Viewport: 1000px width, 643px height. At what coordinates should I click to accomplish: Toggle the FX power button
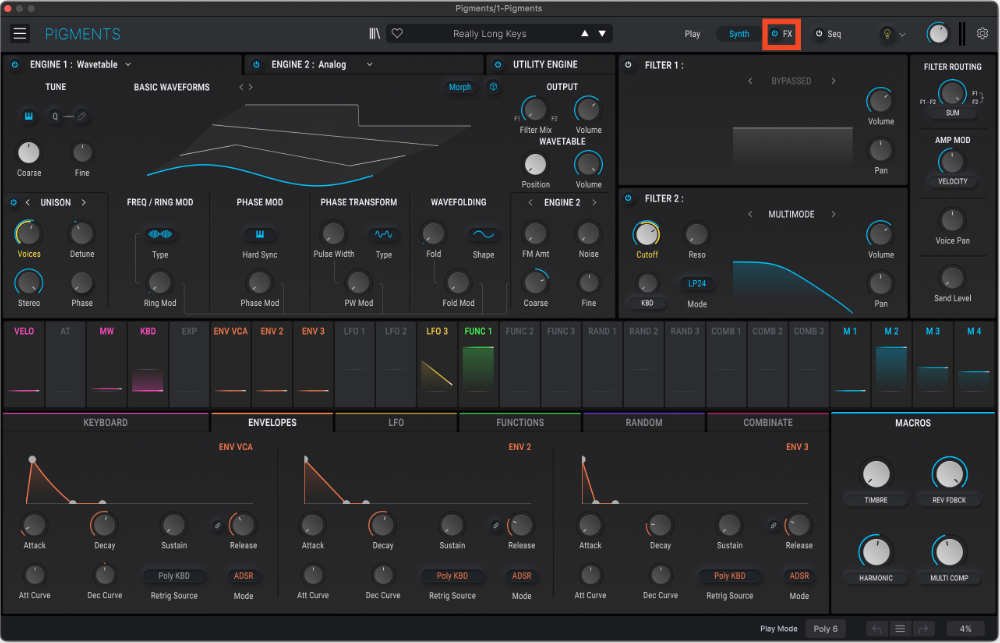coord(774,34)
